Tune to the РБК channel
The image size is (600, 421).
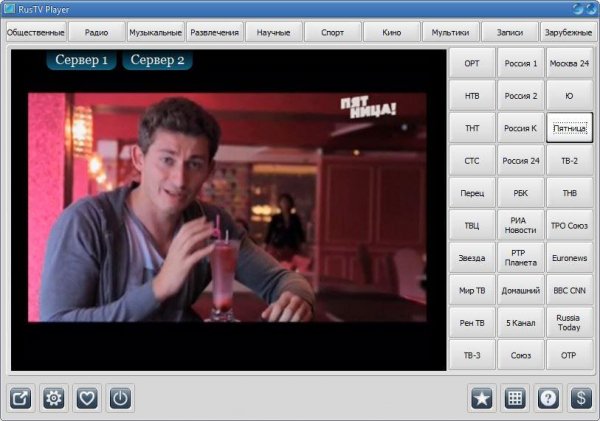[521, 193]
